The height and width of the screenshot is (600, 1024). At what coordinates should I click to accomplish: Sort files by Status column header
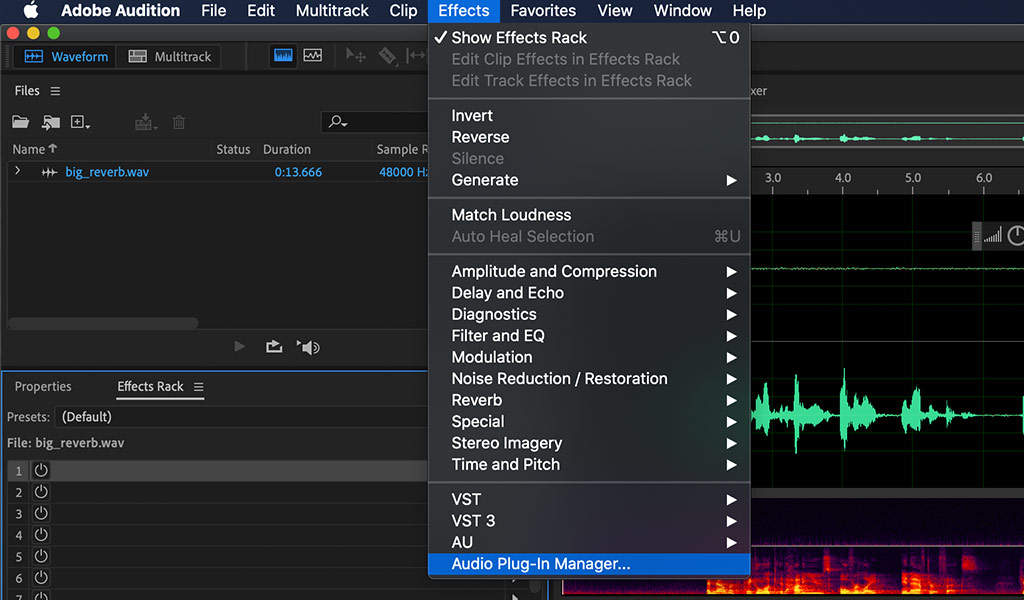(233, 150)
